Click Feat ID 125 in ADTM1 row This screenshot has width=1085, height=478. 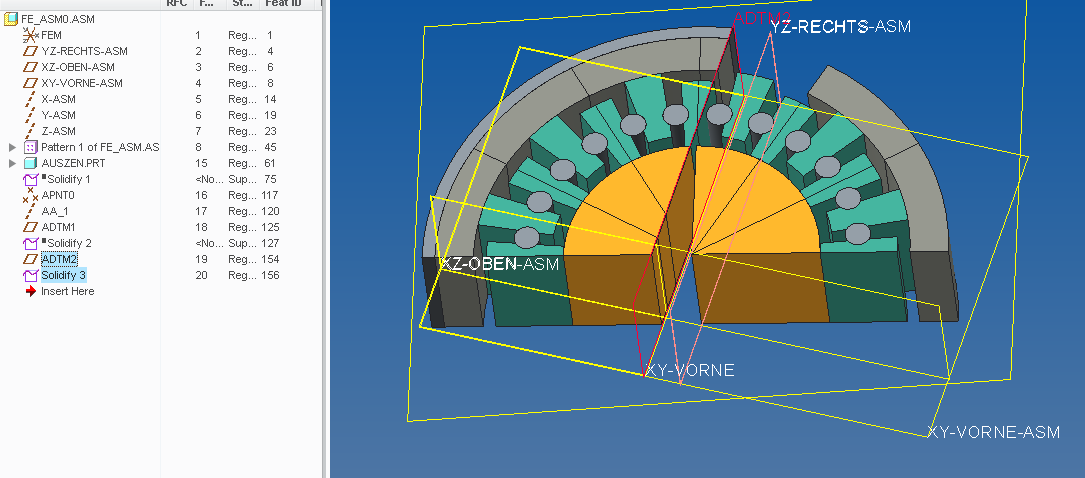pyautogui.click(x=271, y=227)
